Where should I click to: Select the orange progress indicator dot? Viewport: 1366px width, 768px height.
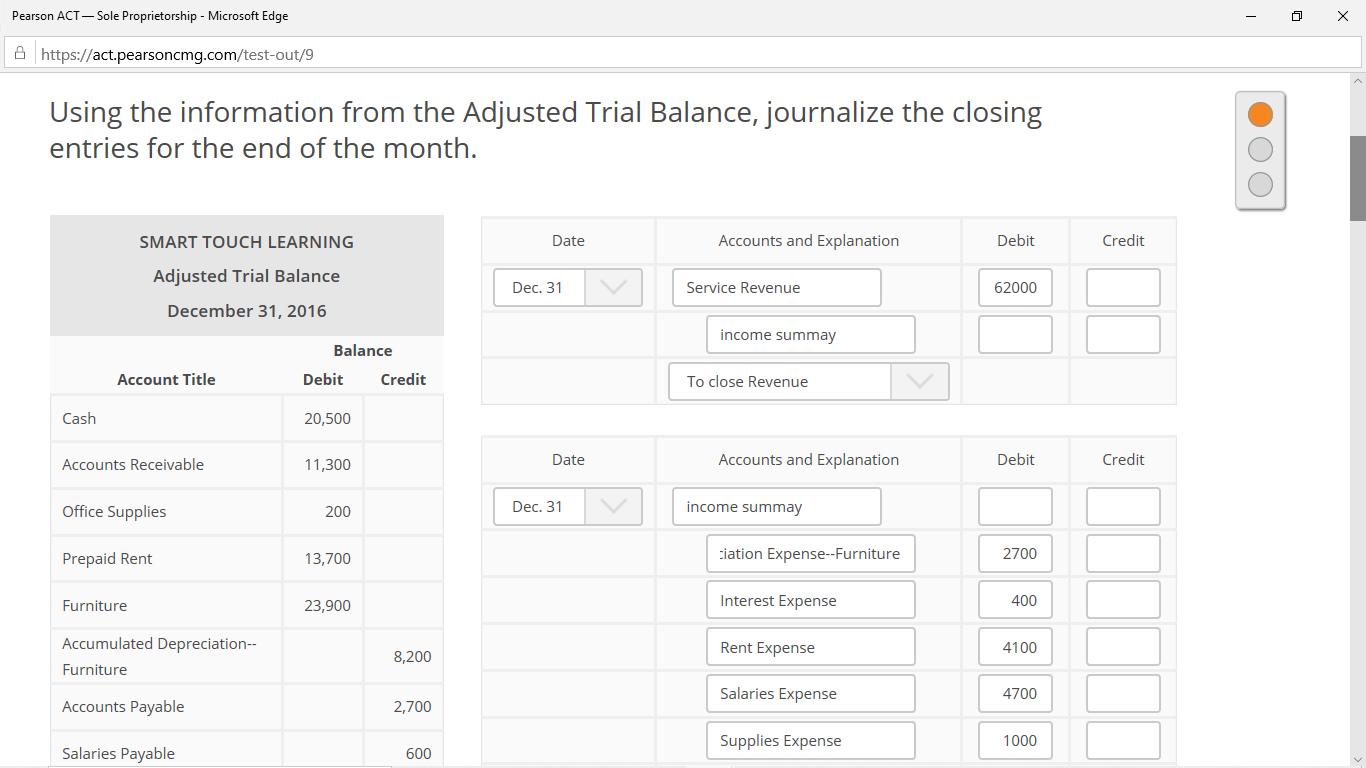tap(1261, 114)
